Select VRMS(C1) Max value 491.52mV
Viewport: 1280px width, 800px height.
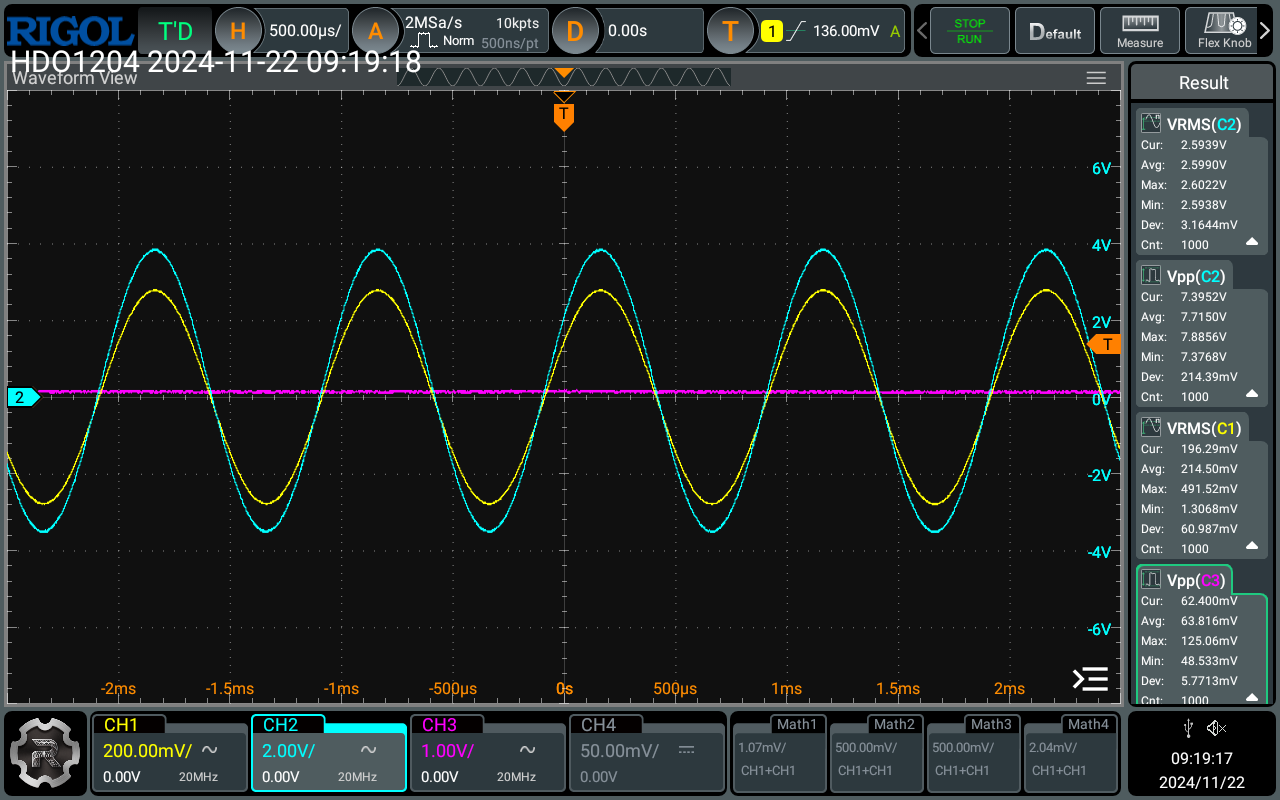tap(1208, 489)
